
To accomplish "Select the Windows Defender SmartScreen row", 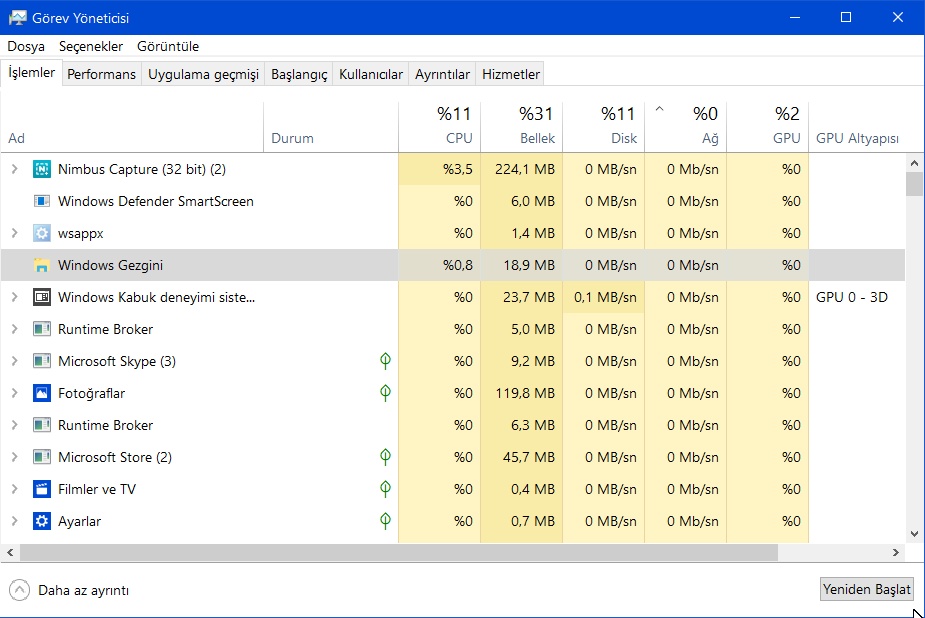I will (x=452, y=201).
